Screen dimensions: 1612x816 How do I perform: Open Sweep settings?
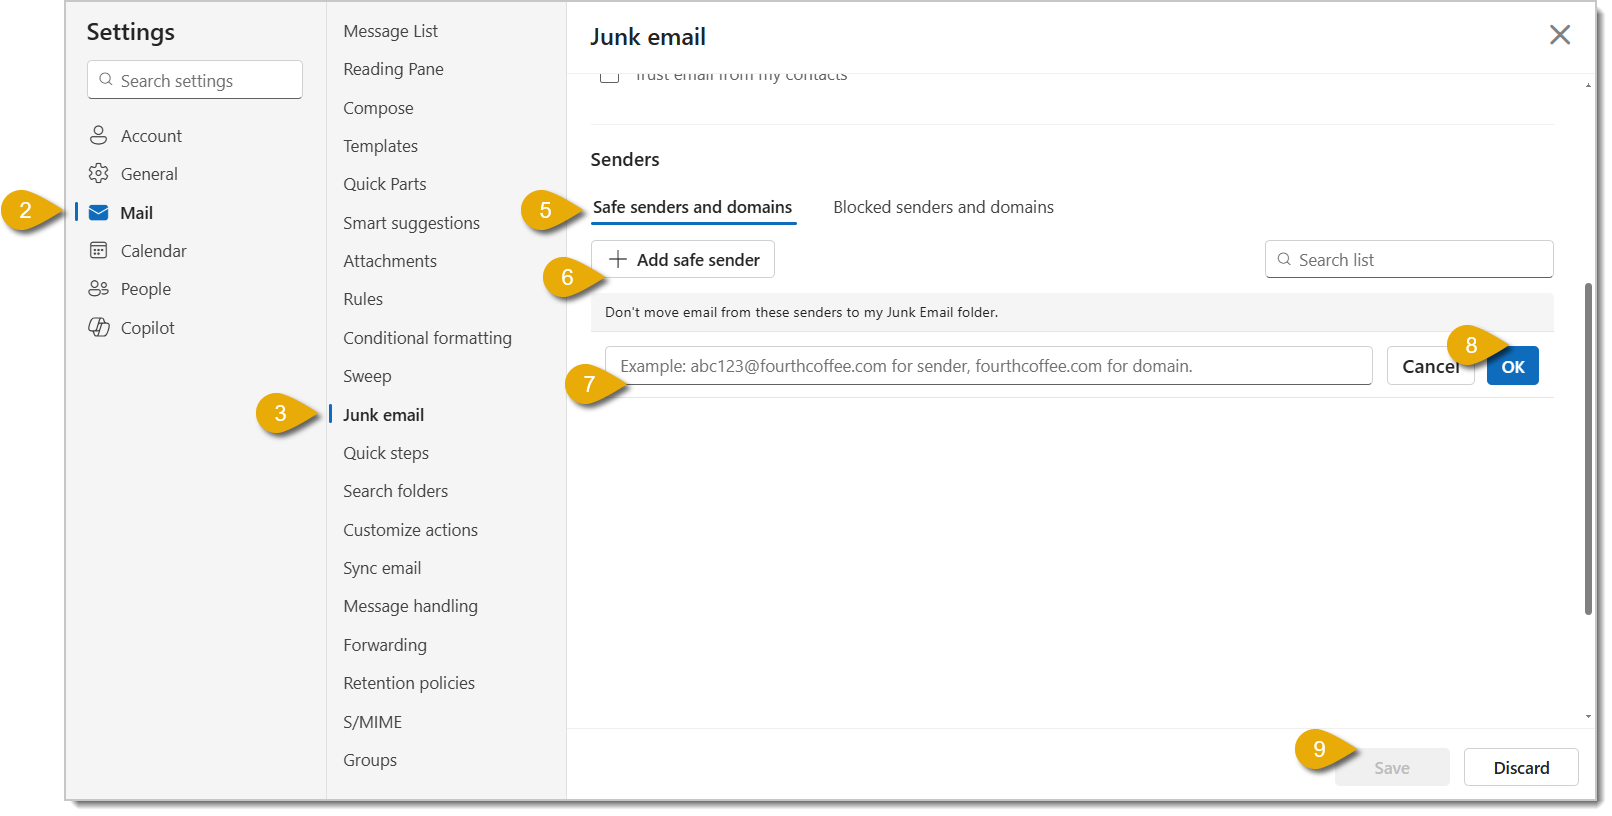tap(367, 376)
